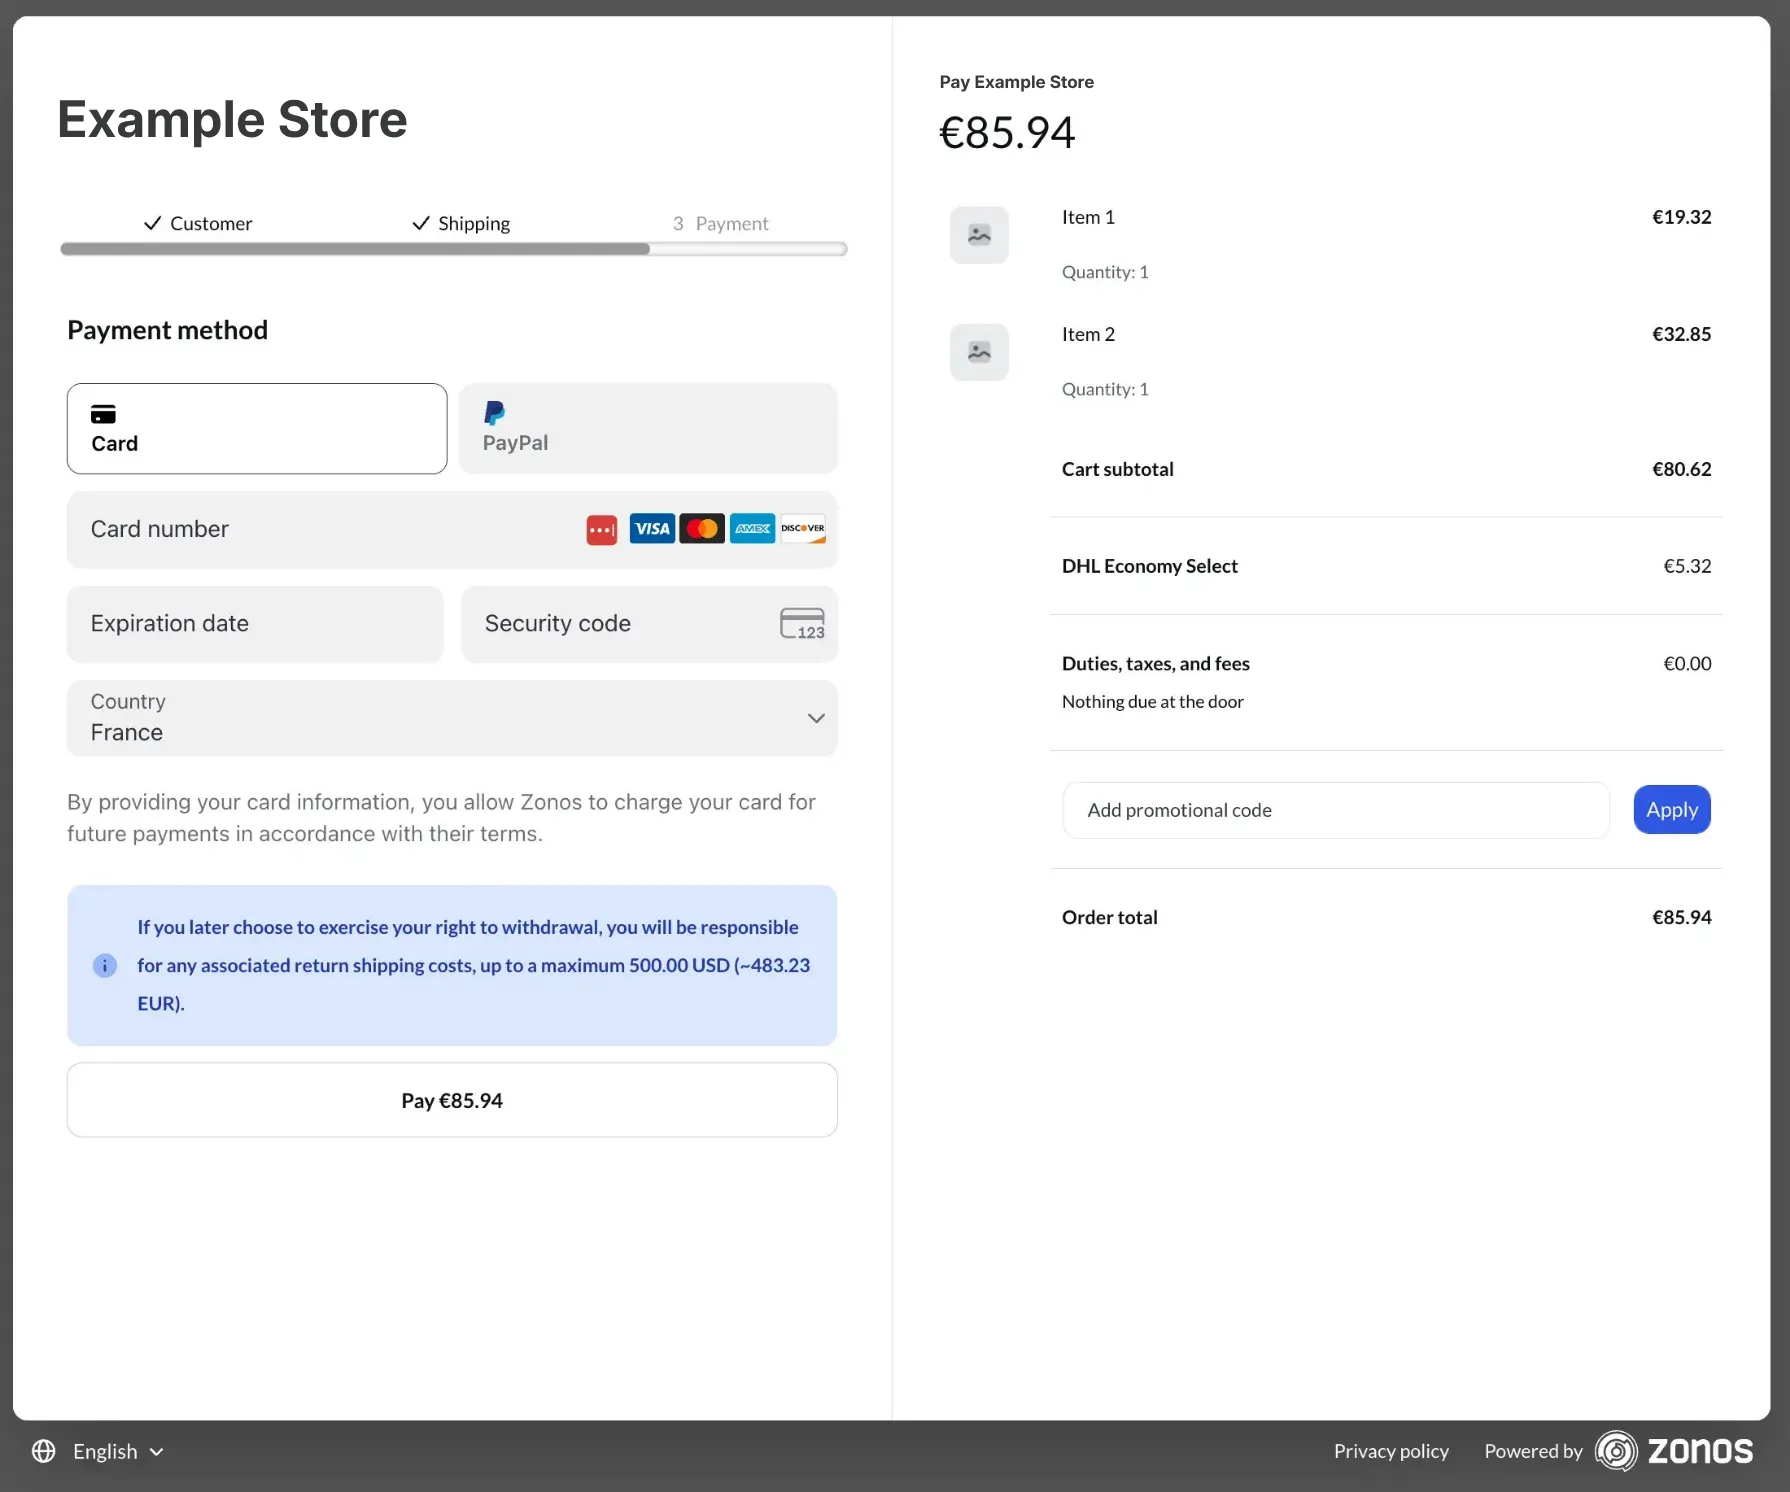Click the red card autofill icon
The image size is (1790, 1492).
tap(601, 530)
